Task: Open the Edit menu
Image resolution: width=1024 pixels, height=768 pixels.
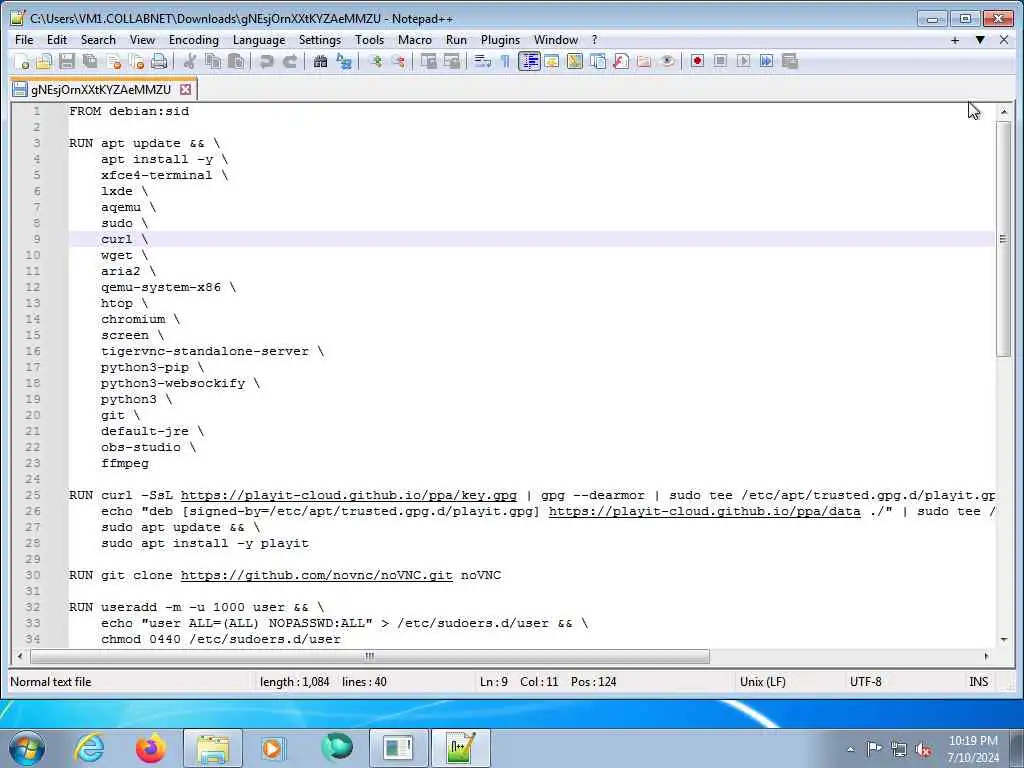Action: (57, 40)
